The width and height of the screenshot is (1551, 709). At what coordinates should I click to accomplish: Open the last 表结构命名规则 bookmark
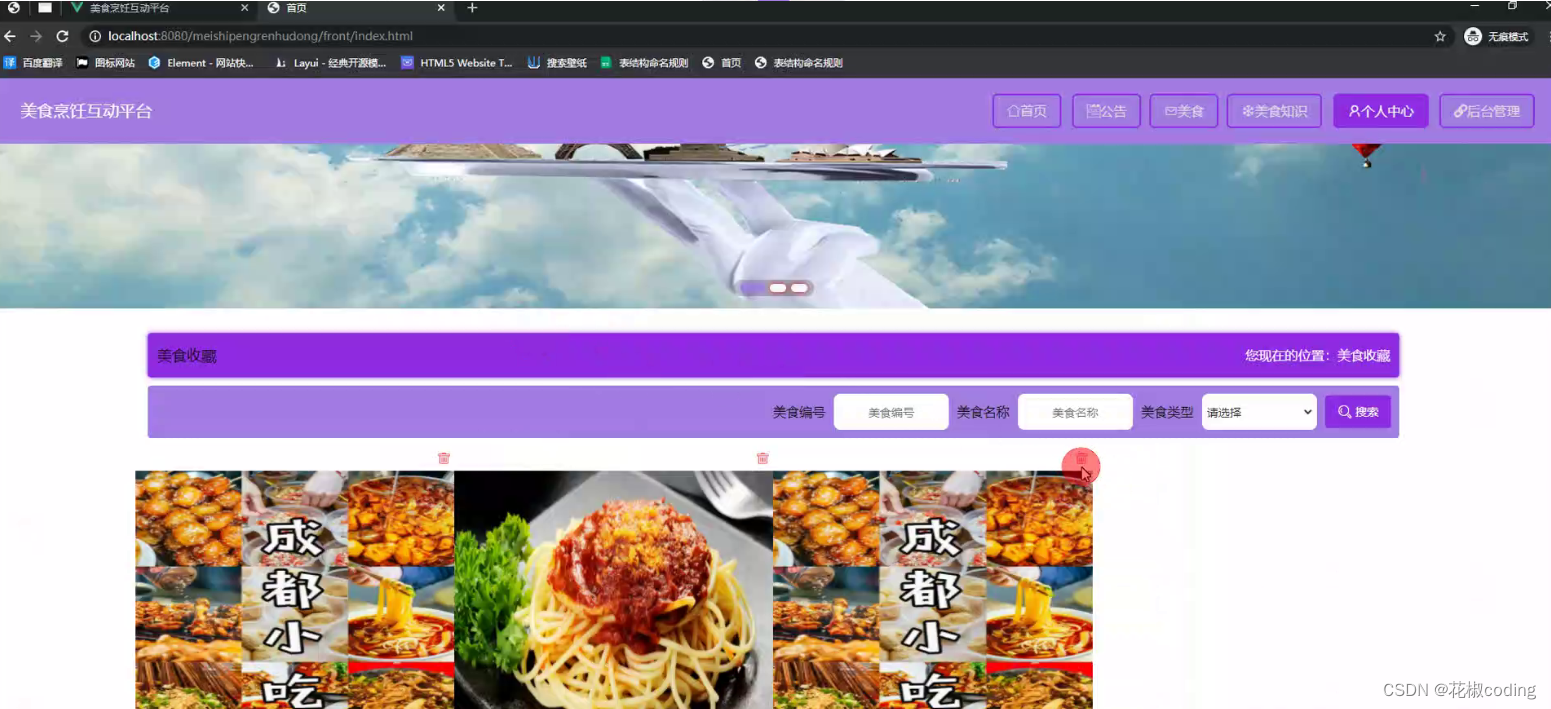(798, 62)
